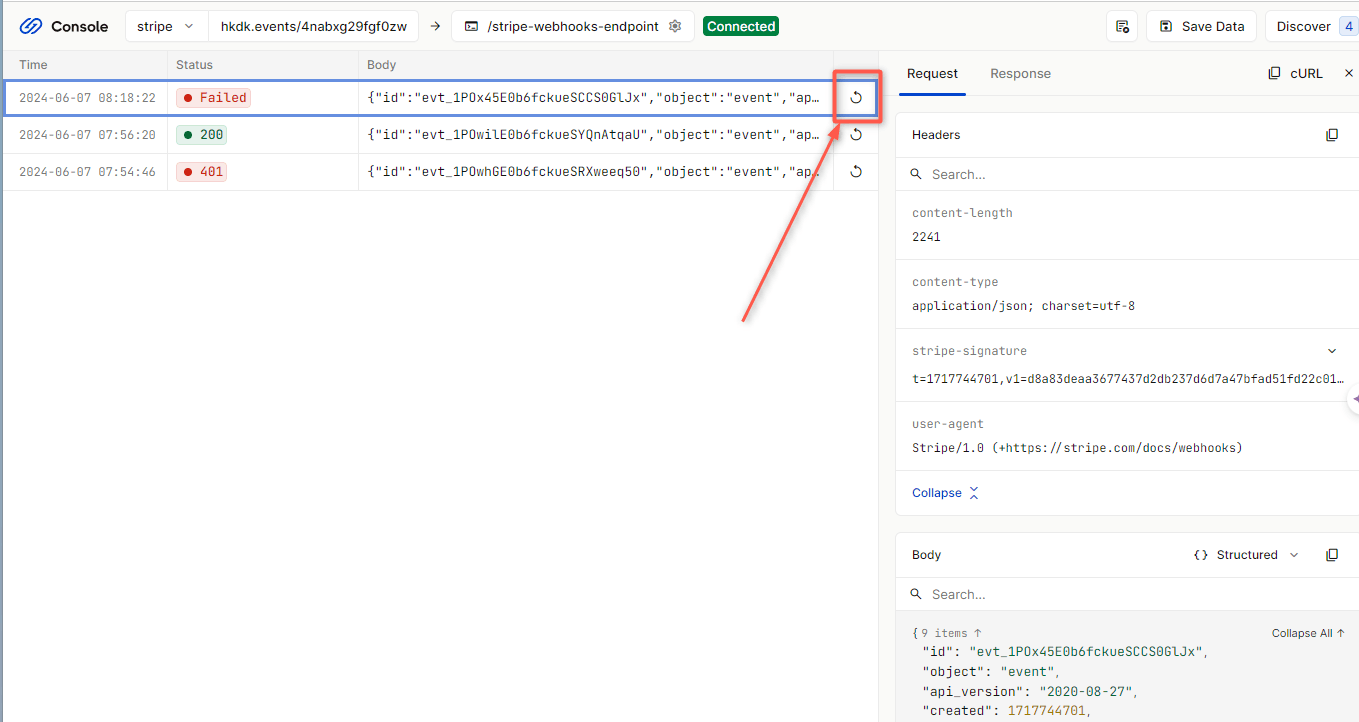The height and width of the screenshot is (722, 1359).
Task: Collapse All body JSON items
Action: (x=1307, y=633)
